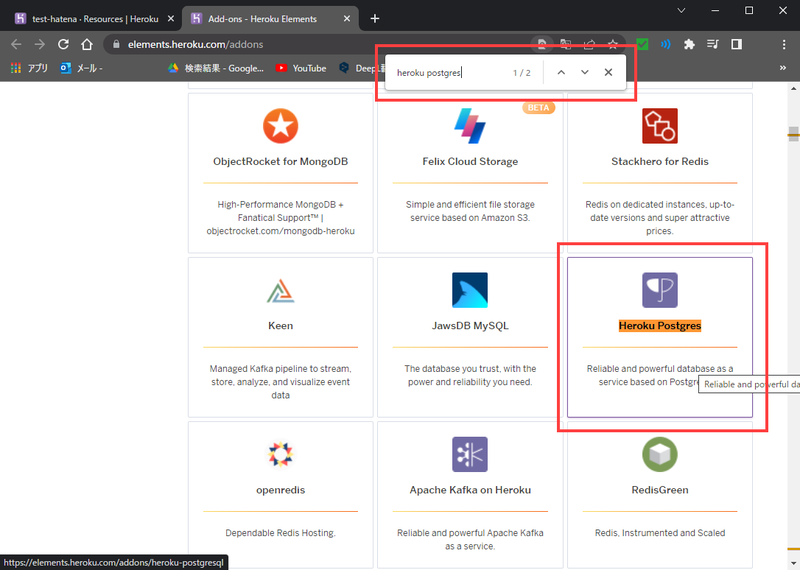Open a new browser tab
This screenshot has width=800, height=570.
click(x=375, y=19)
